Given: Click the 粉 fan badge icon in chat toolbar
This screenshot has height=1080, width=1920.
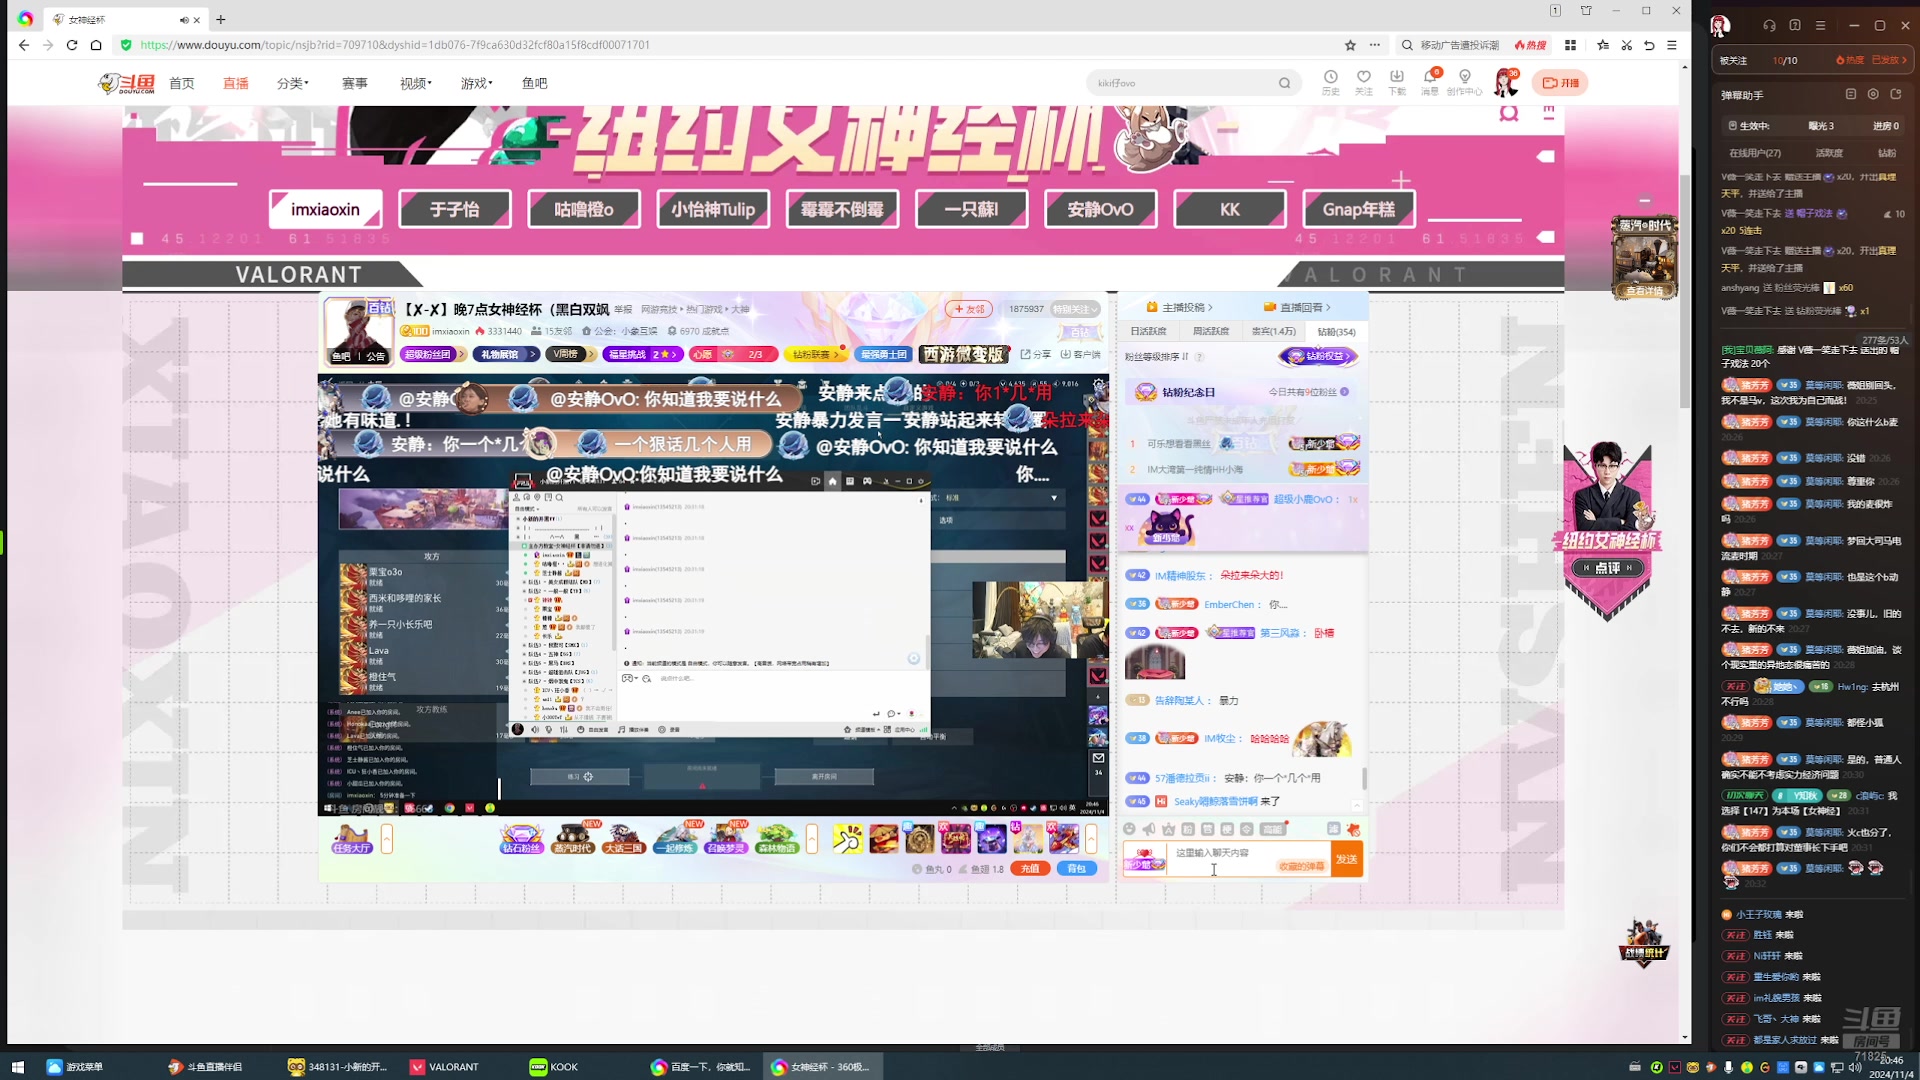Looking at the screenshot, I should coord(1187,829).
